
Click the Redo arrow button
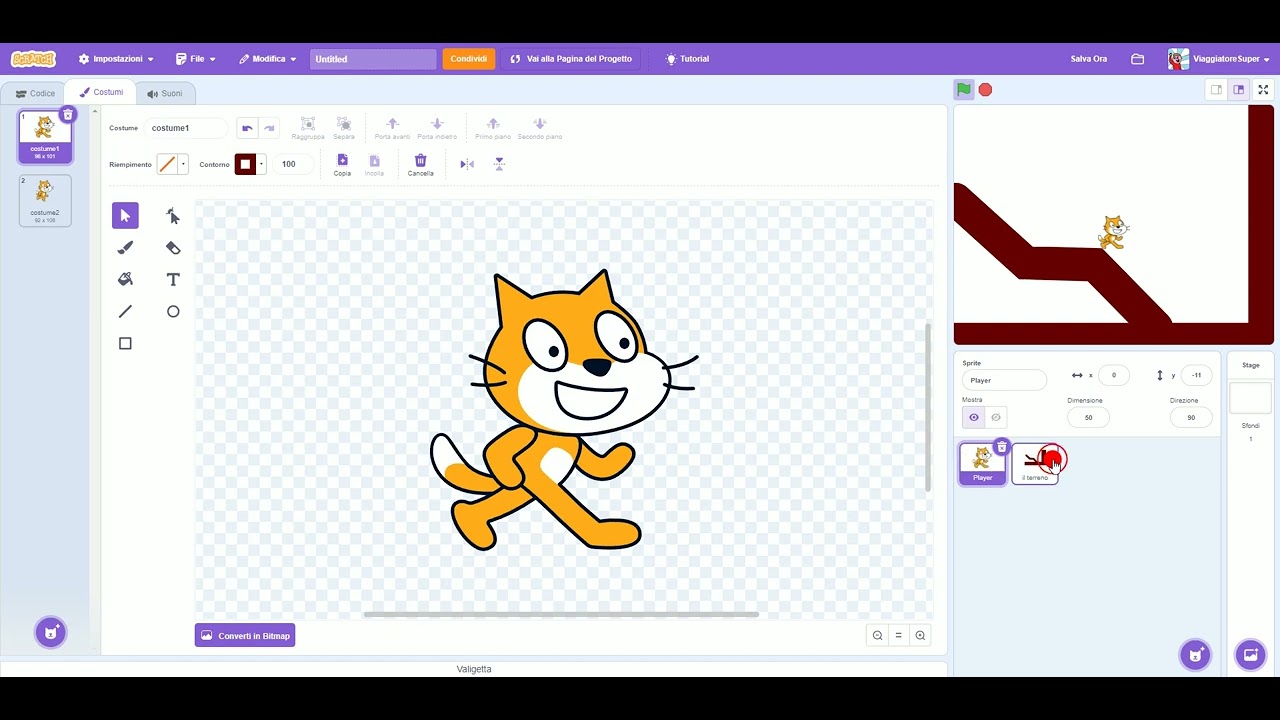click(x=269, y=128)
